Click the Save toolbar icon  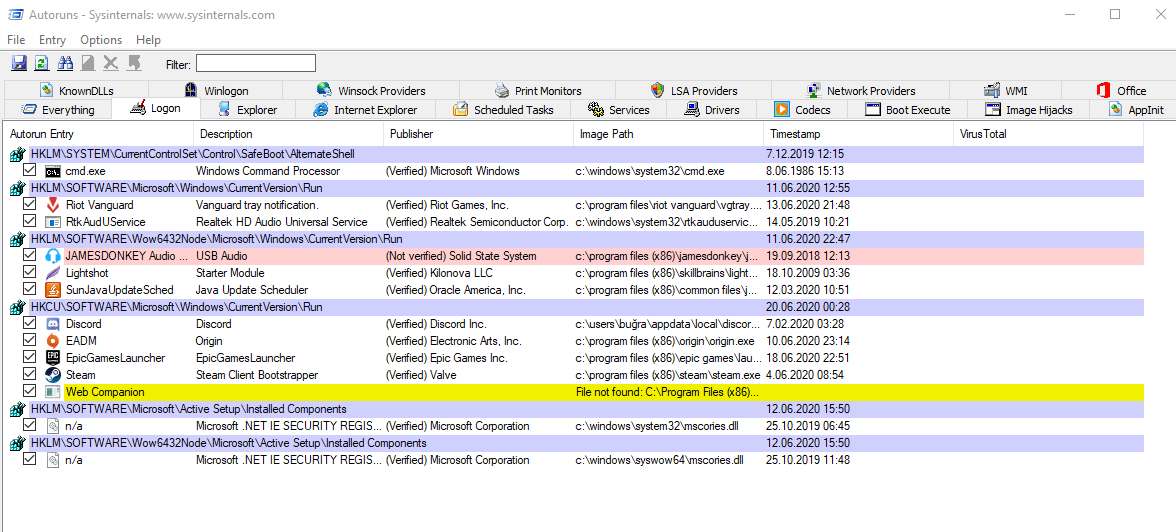coord(20,64)
